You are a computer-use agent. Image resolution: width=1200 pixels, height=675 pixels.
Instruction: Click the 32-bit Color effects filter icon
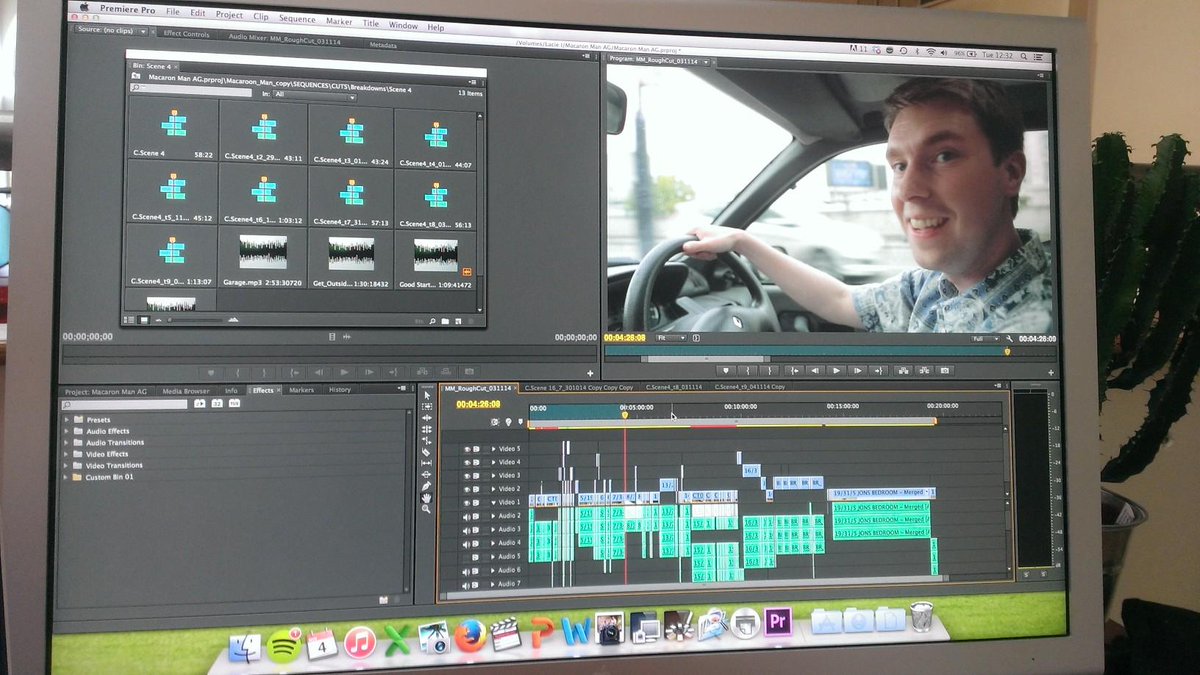pyautogui.click(x=216, y=403)
